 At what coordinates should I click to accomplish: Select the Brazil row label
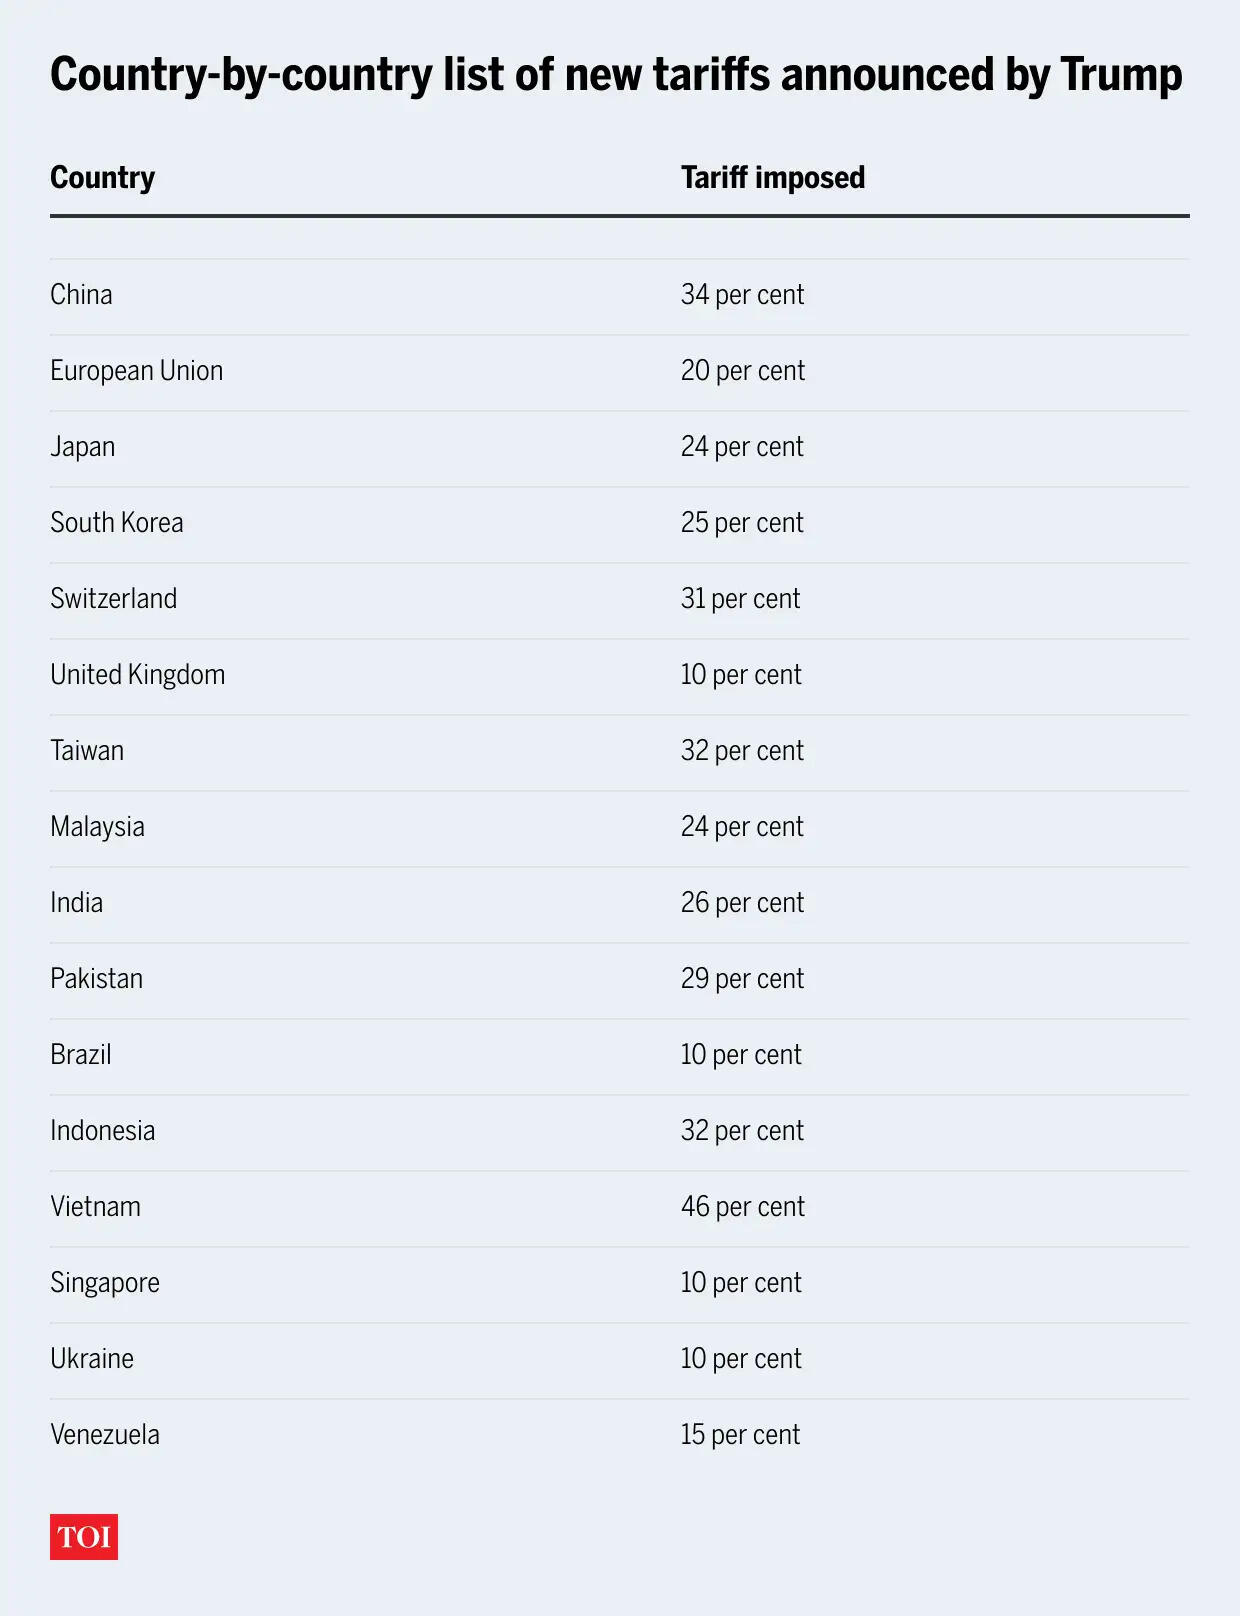click(x=81, y=1055)
